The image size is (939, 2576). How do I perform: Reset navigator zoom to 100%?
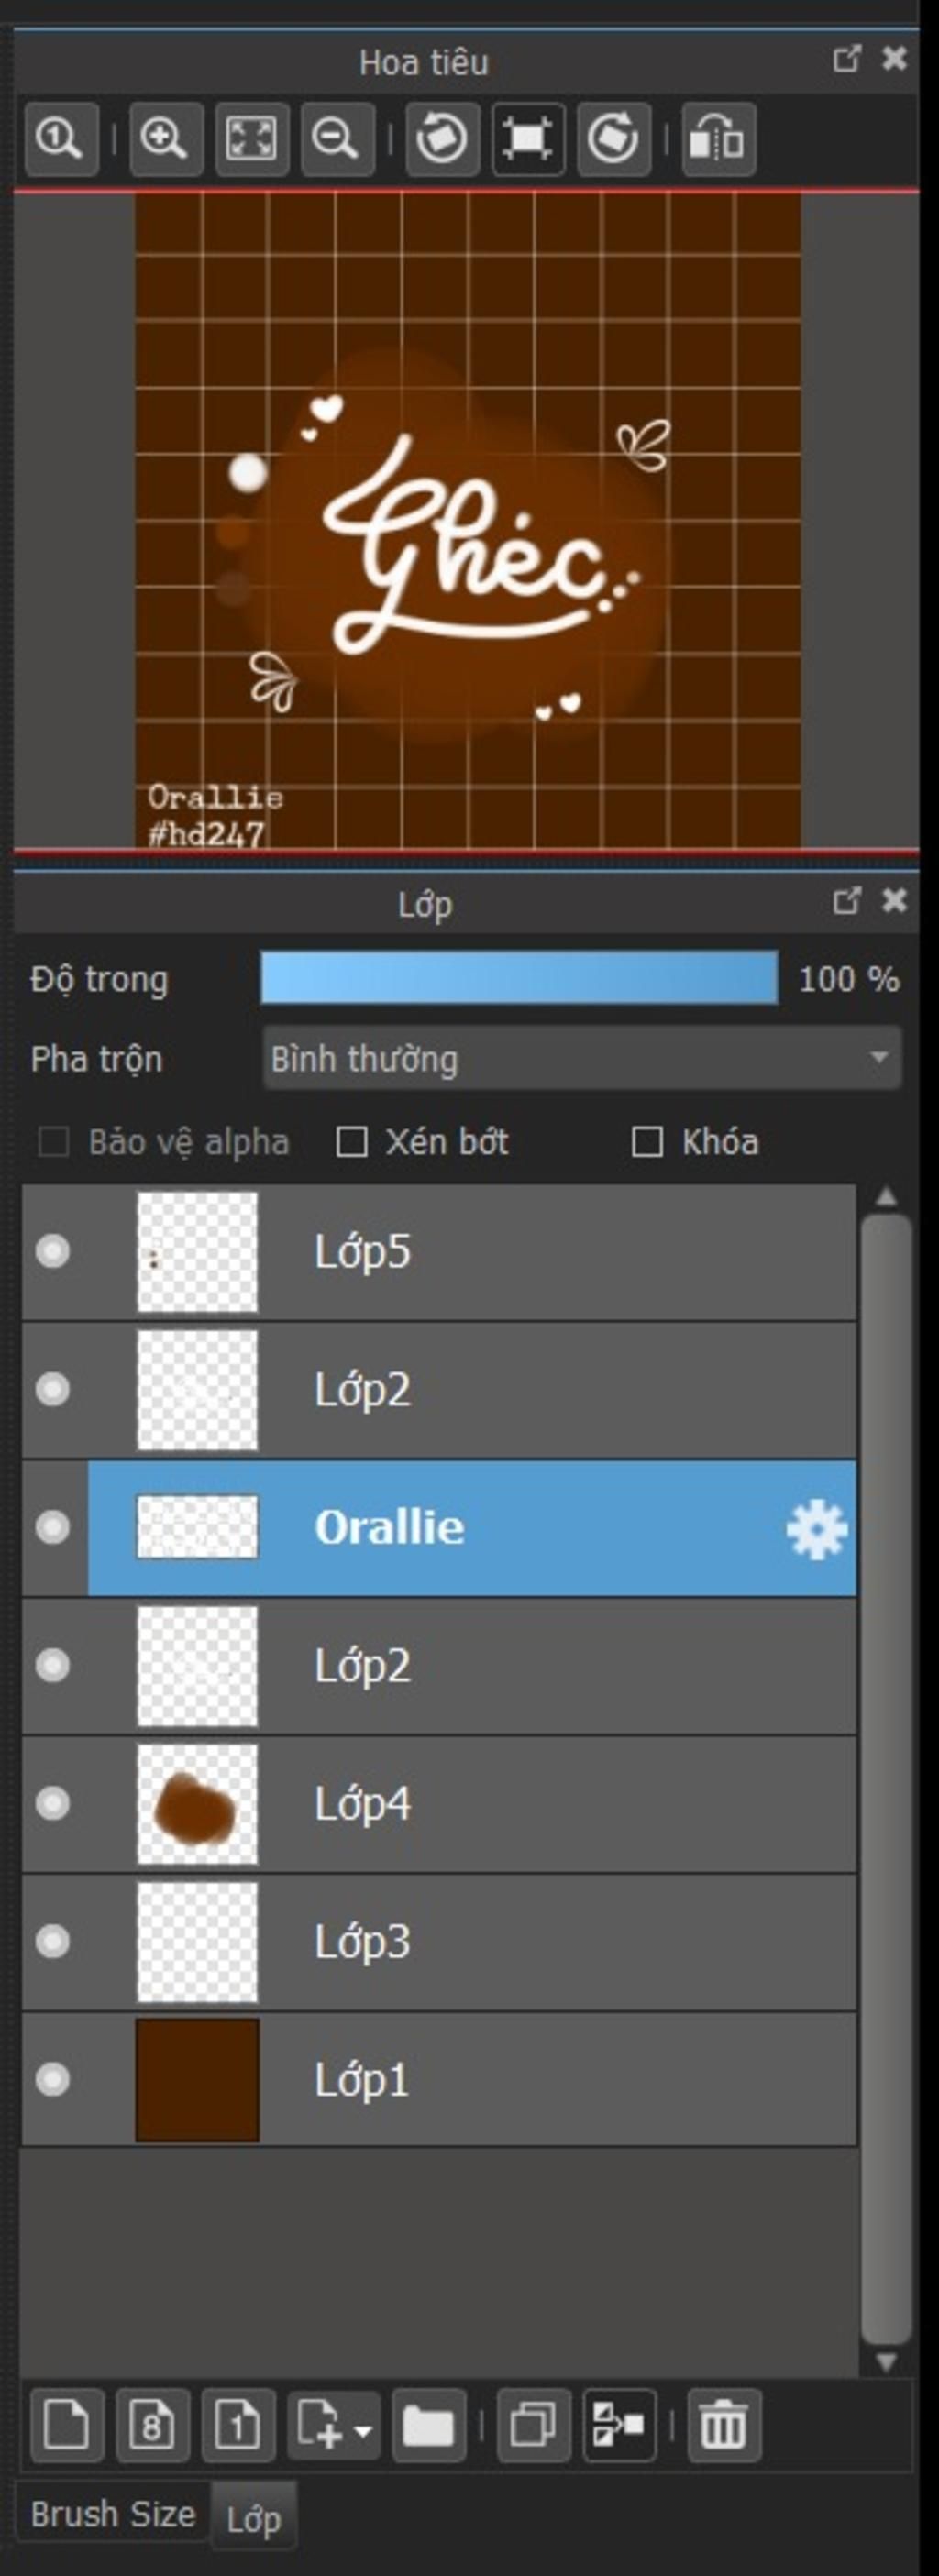point(61,138)
